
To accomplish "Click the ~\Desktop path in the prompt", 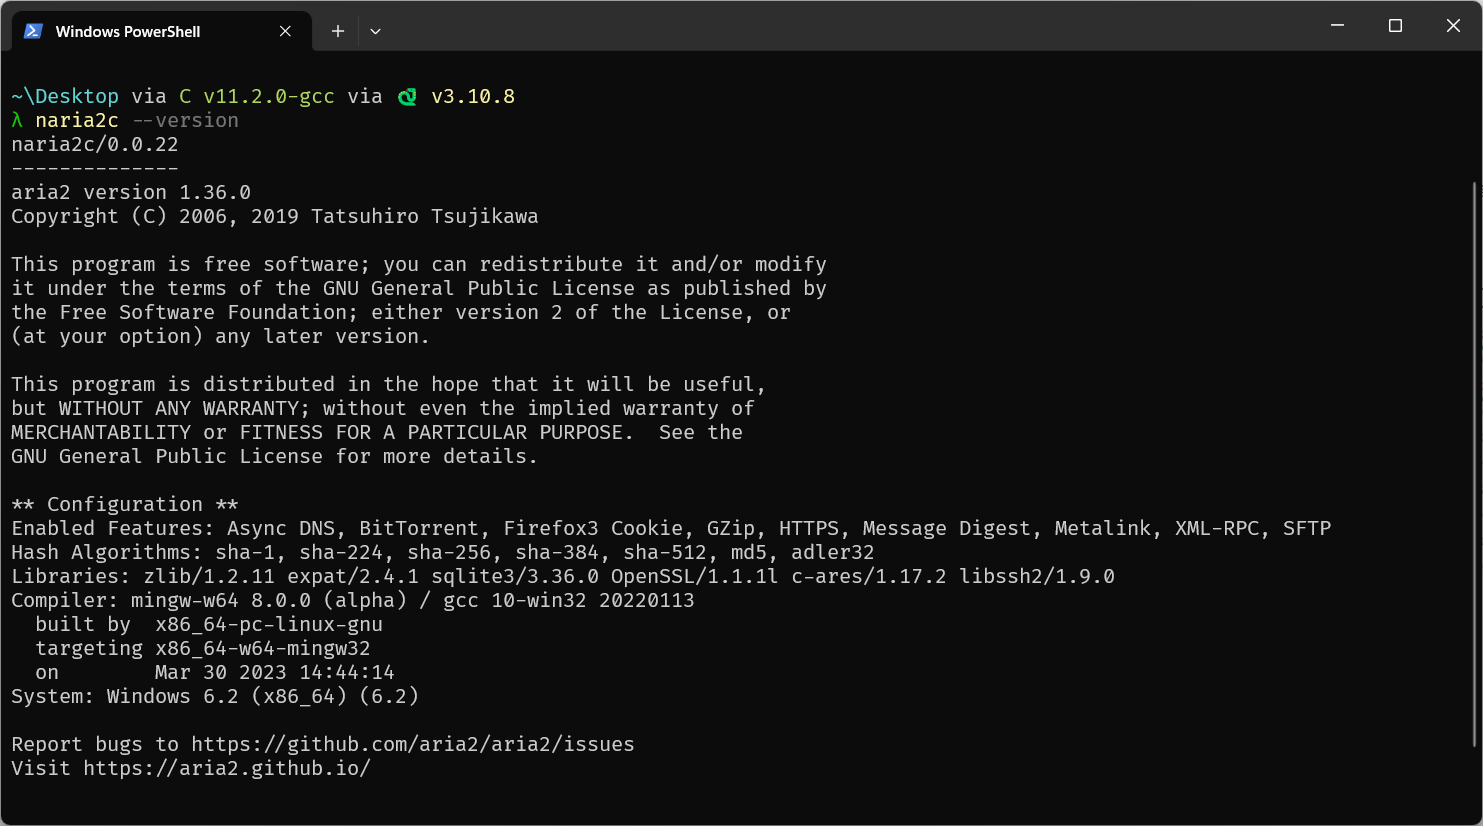I will [65, 97].
